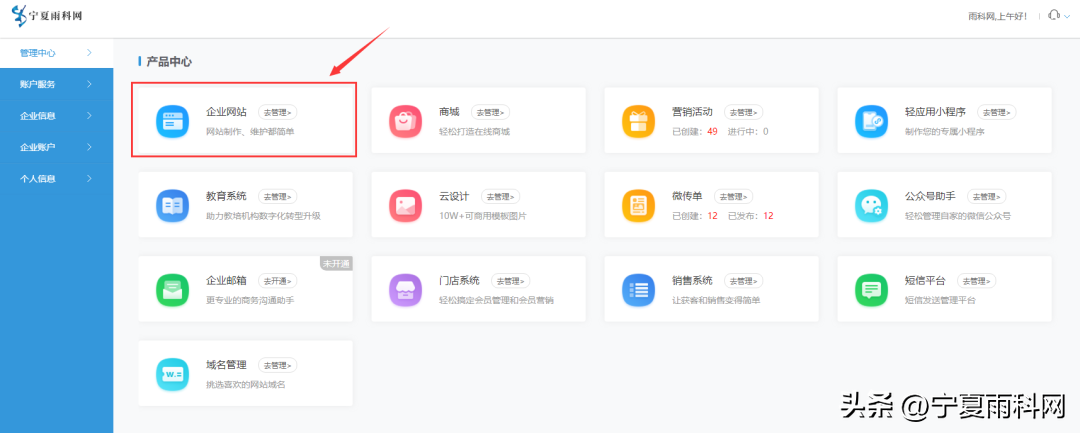Click 更专业的商务沟通助手 description
Image resolution: width=1080 pixels, height=433 pixels.
point(250,300)
